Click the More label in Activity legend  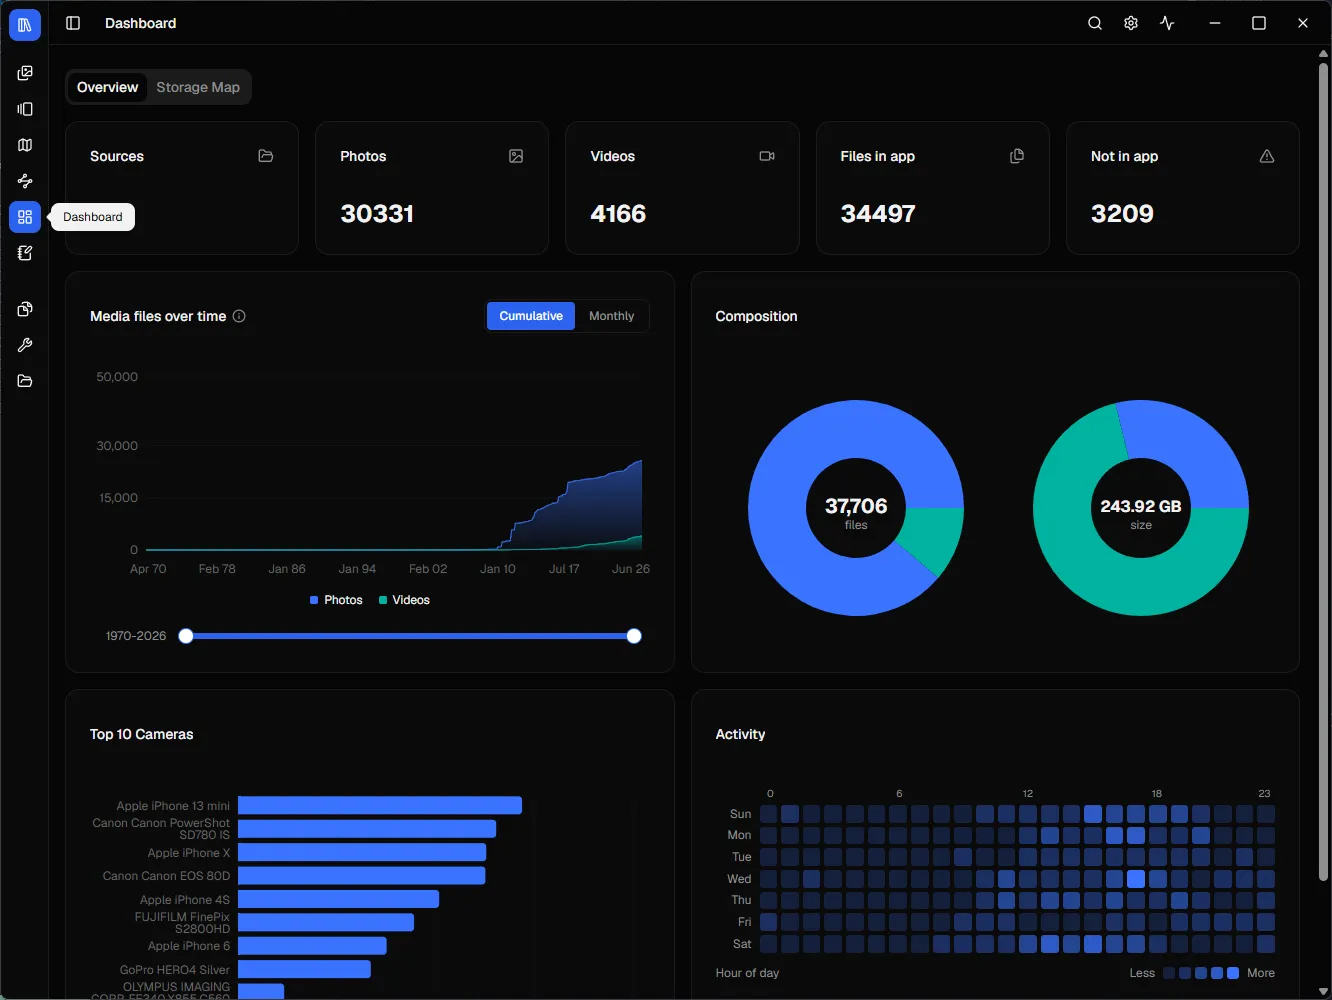pos(1261,973)
